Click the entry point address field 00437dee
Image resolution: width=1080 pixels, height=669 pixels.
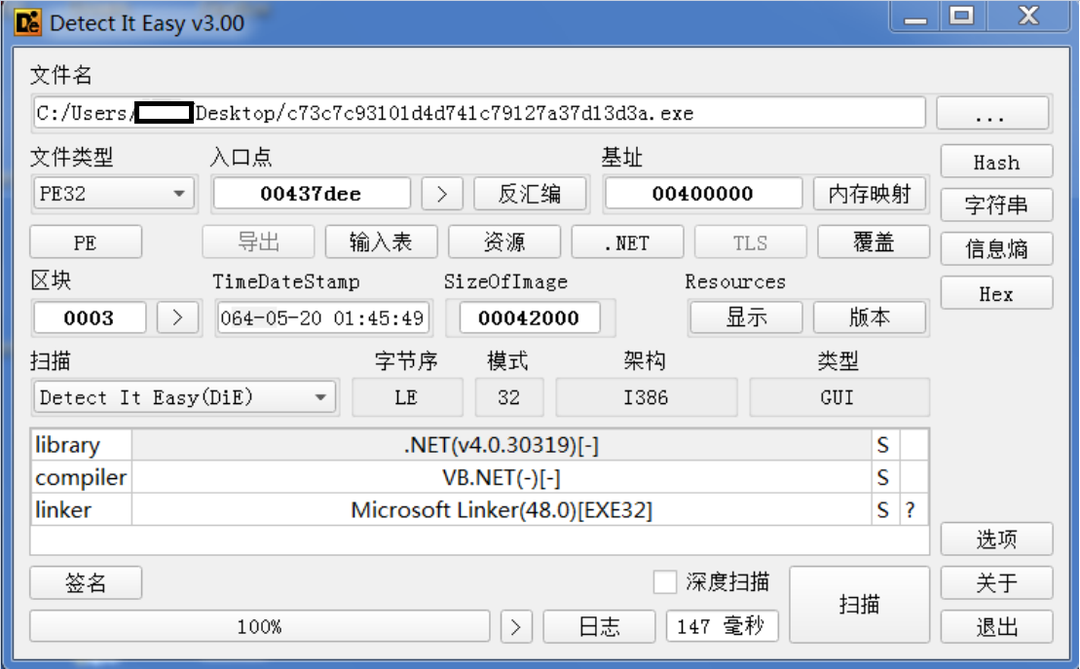point(311,194)
